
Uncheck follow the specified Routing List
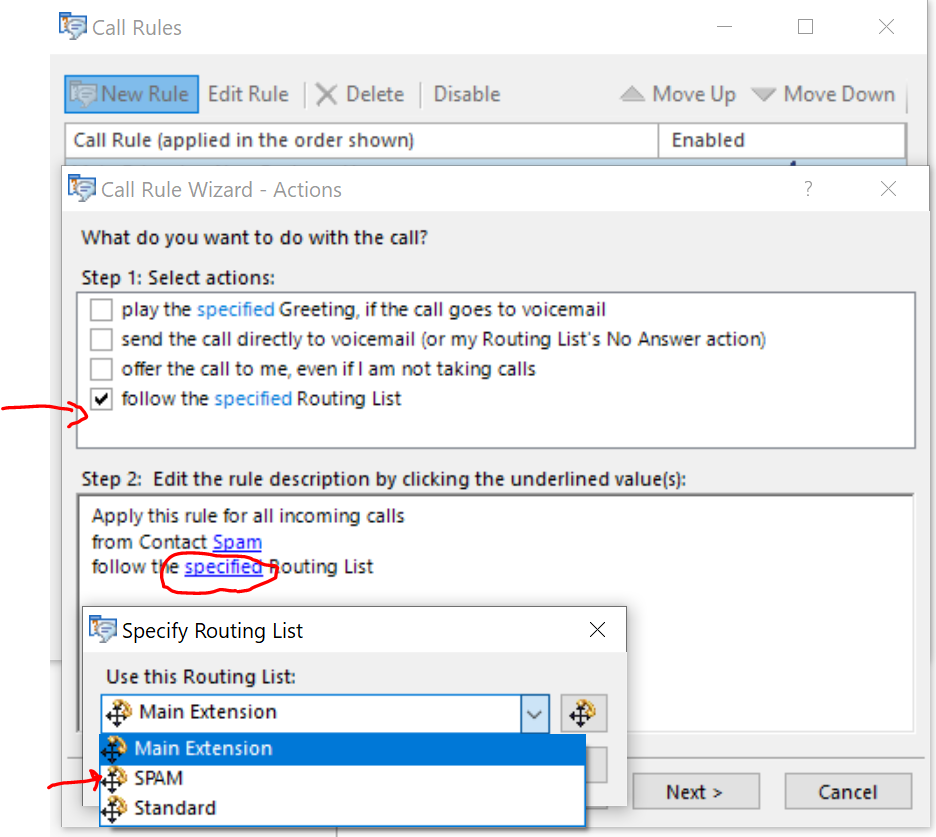pyautogui.click(x=102, y=399)
